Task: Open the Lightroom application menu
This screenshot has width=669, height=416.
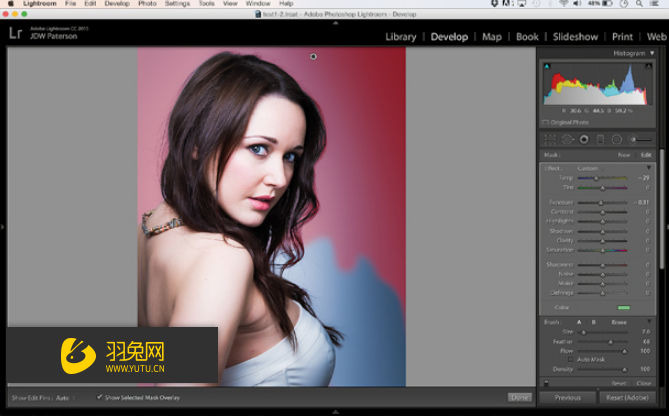Action: [39, 3]
